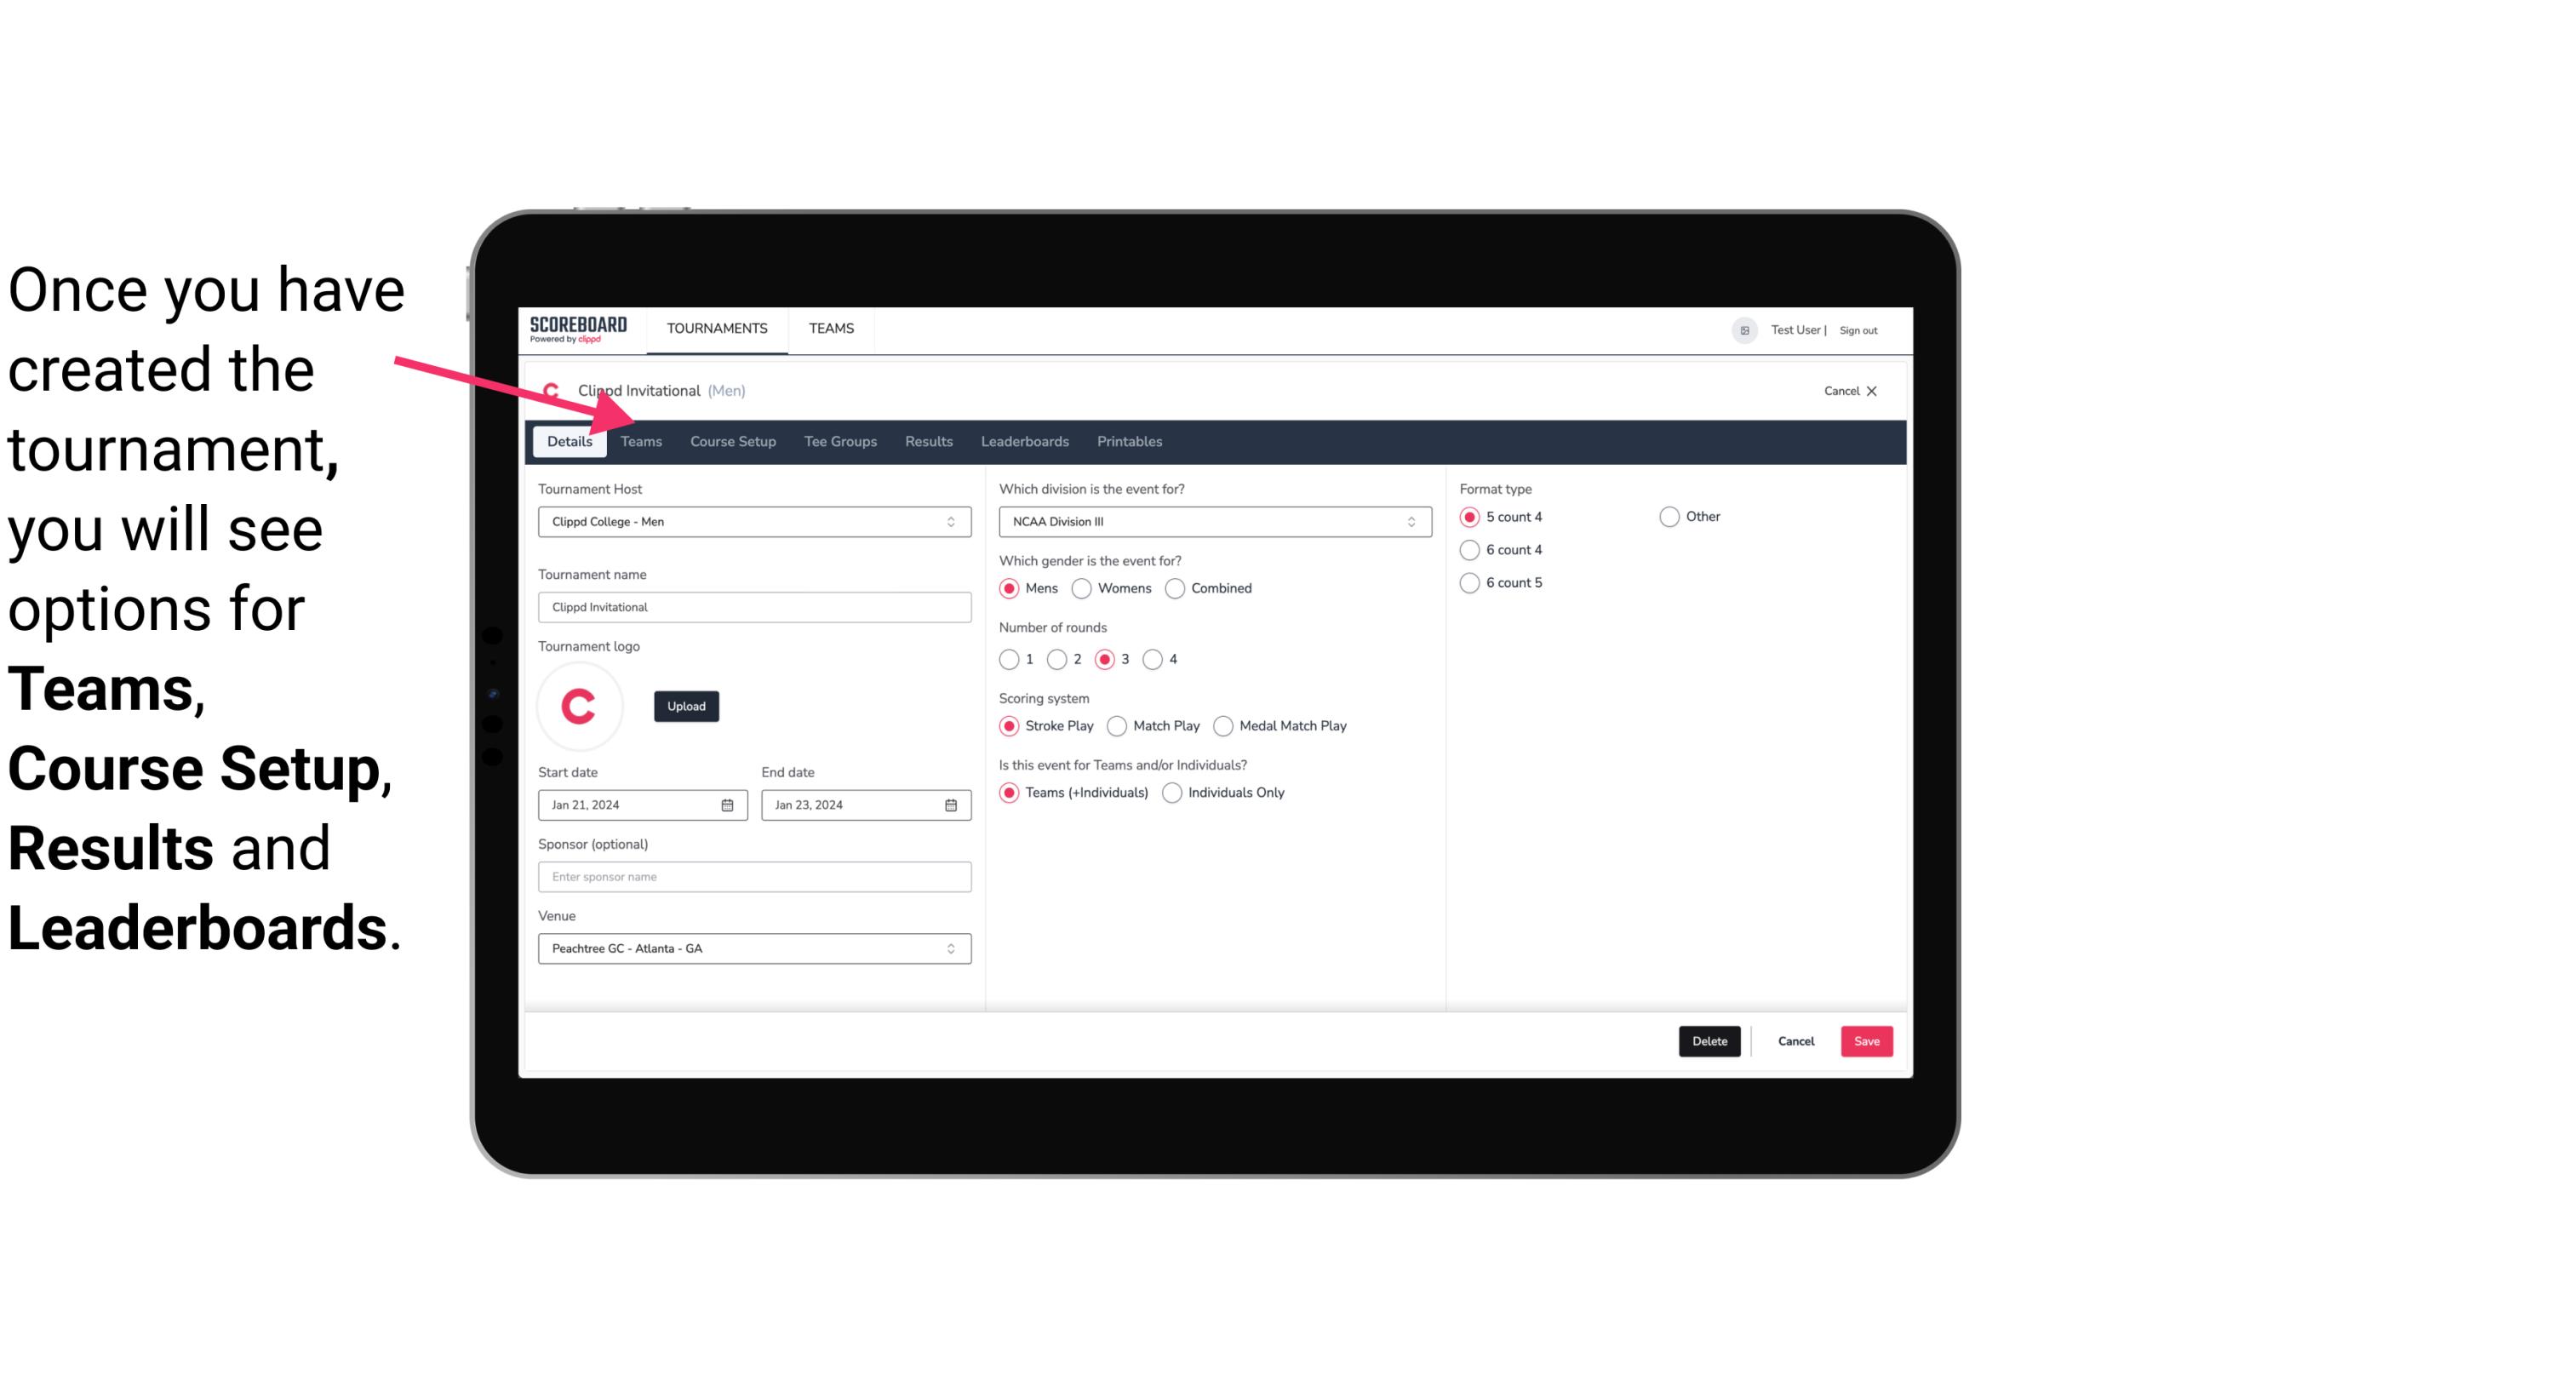The image size is (2576, 1386).
Task: Click the Upload tournament logo button
Action: click(x=684, y=705)
